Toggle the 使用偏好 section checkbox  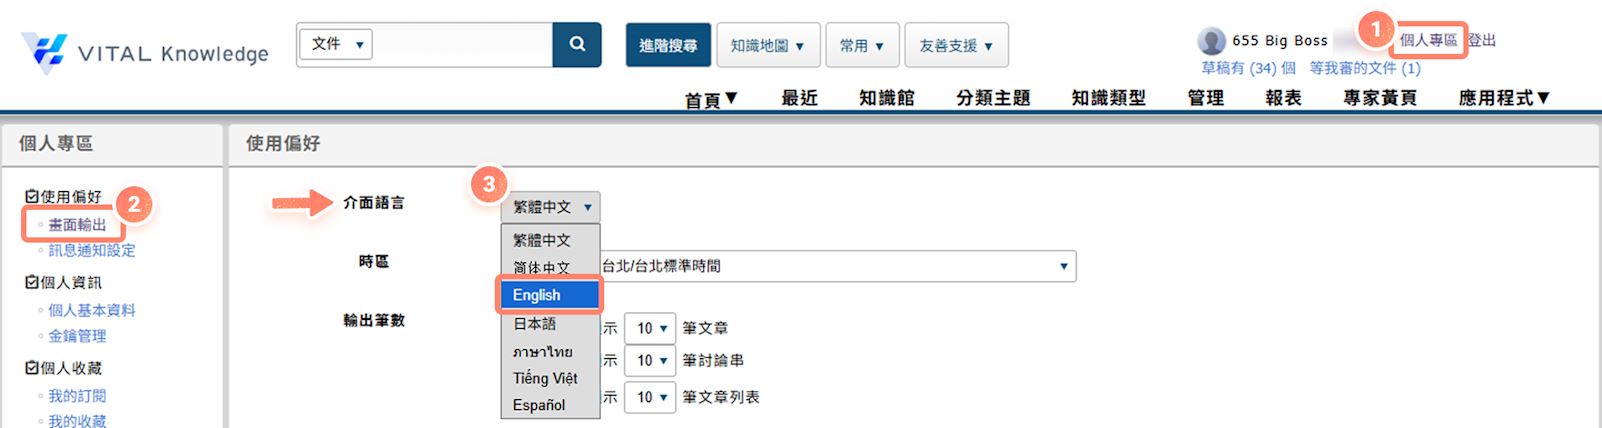(x=32, y=197)
